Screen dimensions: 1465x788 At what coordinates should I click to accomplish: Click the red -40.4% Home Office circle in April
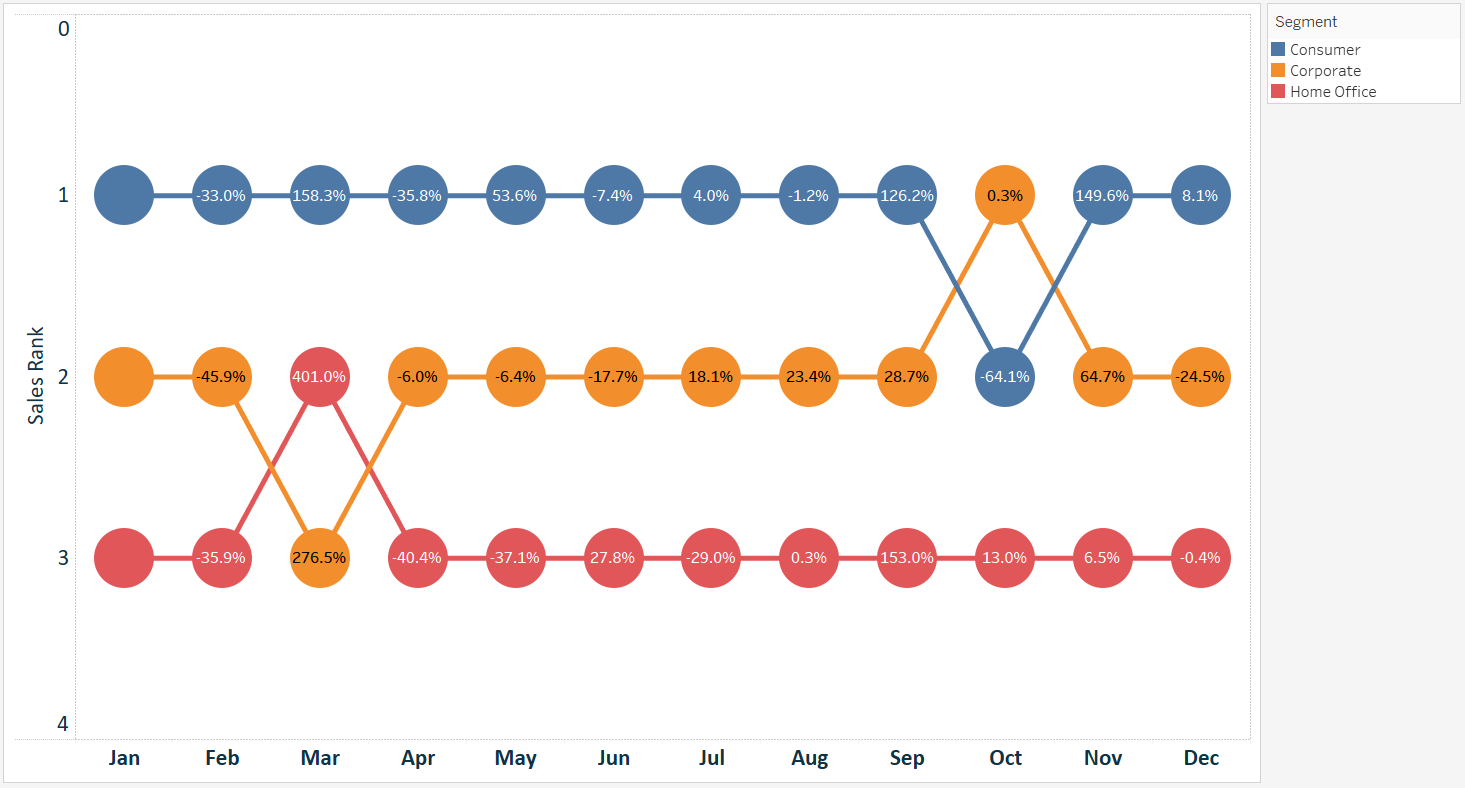coord(417,558)
